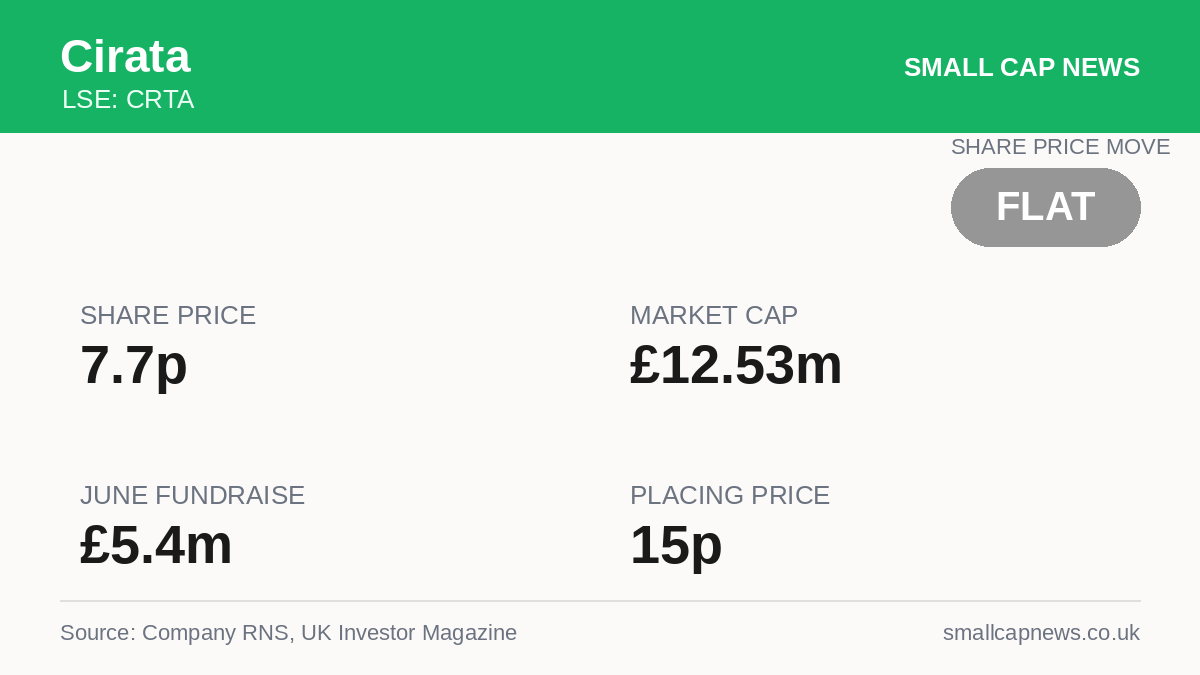The width and height of the screenshot is (1200, 675).
Task: Click the JUNE FUNDRAISE label
Action: click(192, 495)
